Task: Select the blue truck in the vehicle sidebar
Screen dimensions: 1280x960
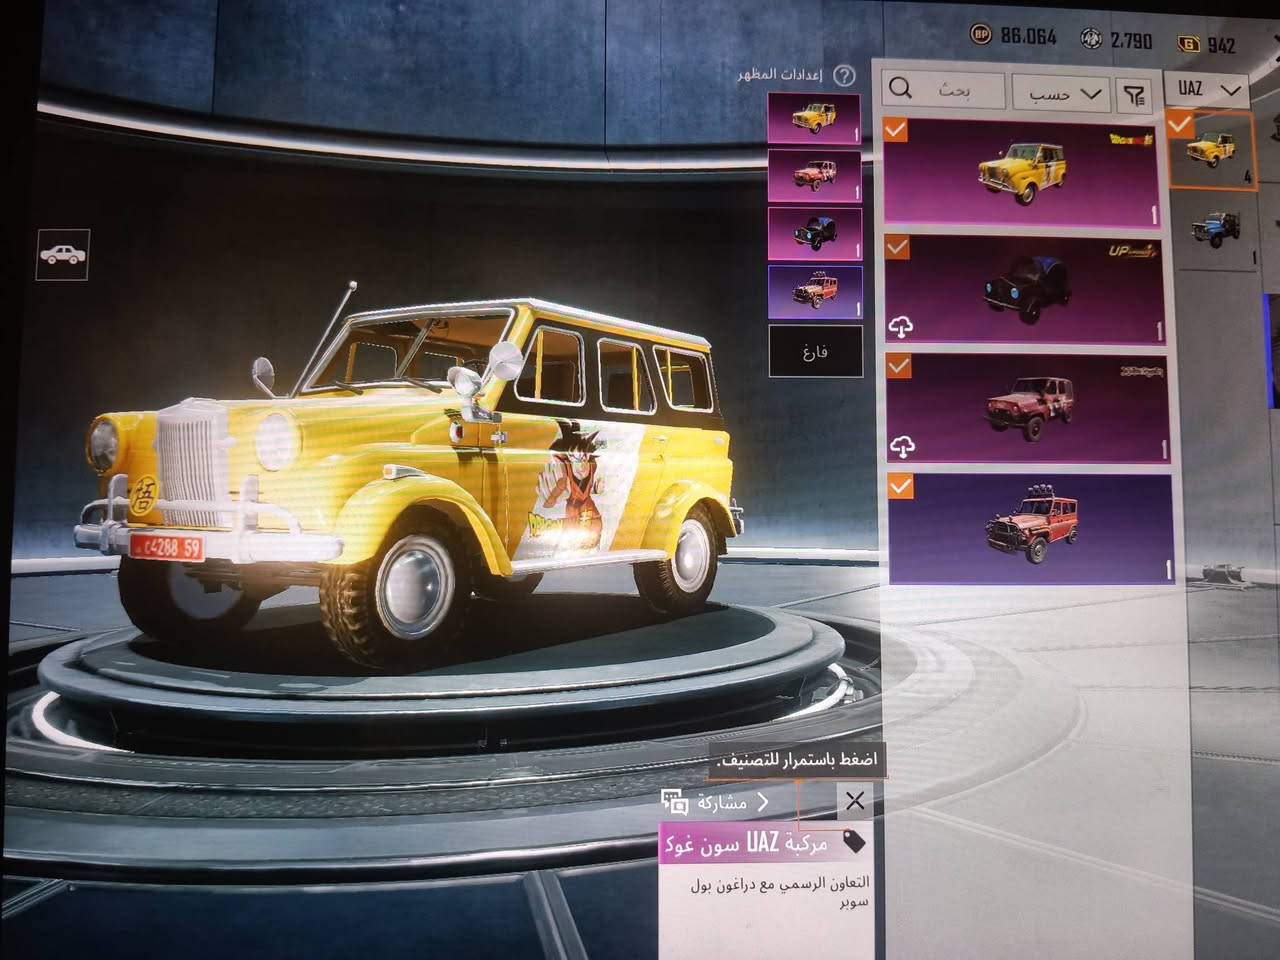Action: pyautogui.click(x=1218, y=232)
